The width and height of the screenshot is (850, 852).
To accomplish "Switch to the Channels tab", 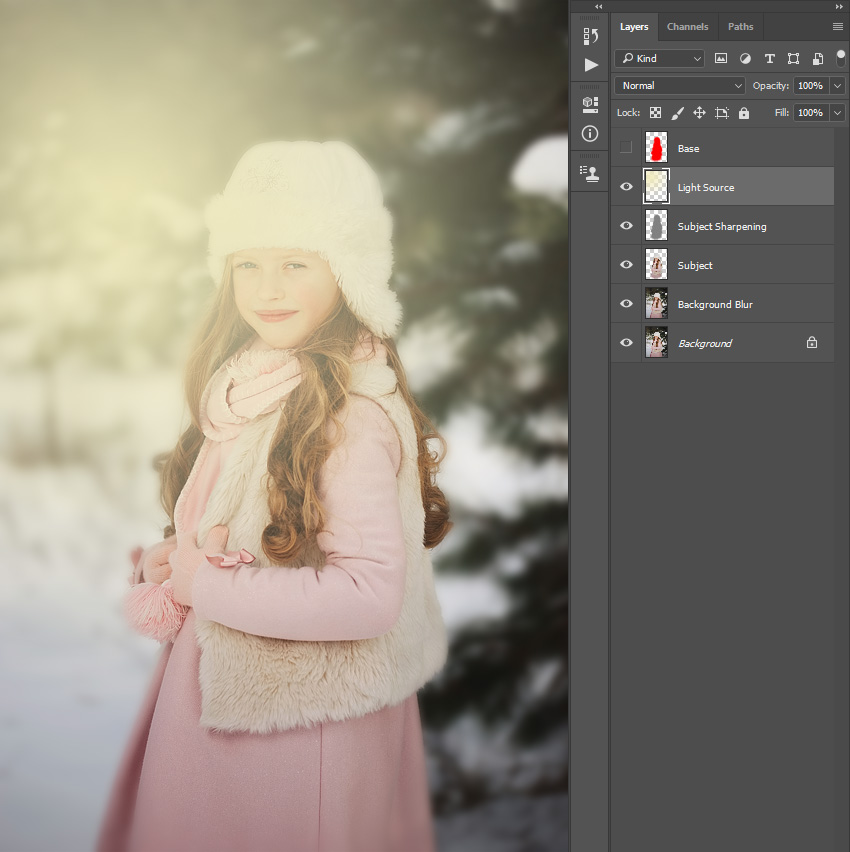I will tap(688, 27).
